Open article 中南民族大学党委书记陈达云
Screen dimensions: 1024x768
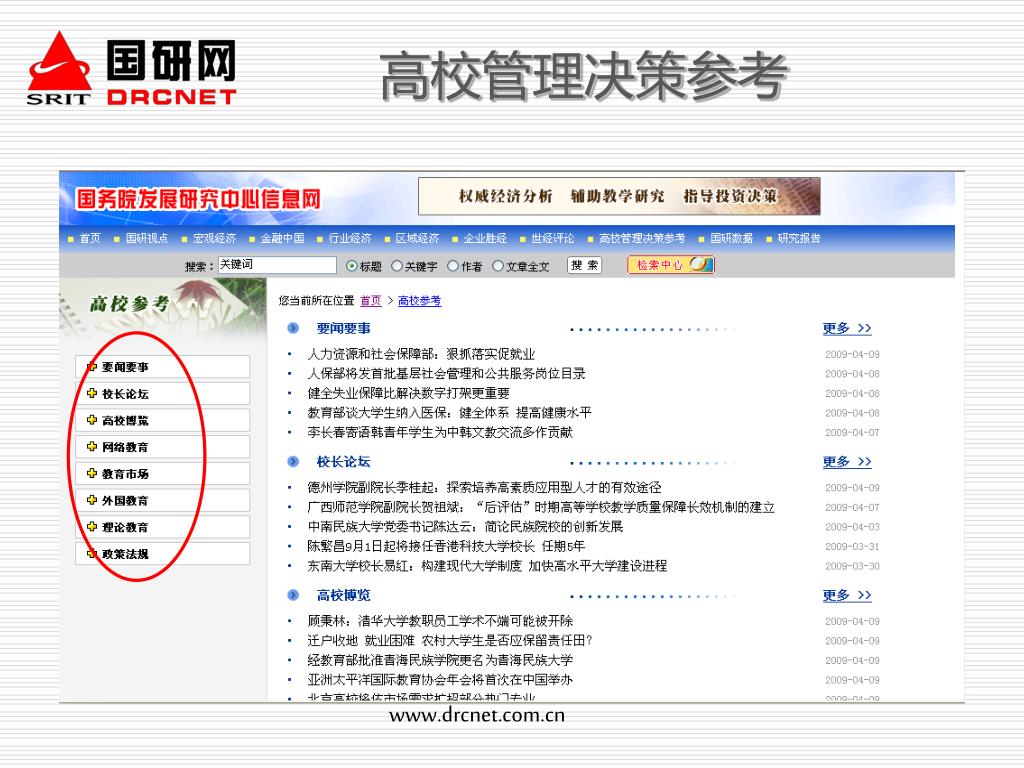pyautogui.click(x=465, y=526)
